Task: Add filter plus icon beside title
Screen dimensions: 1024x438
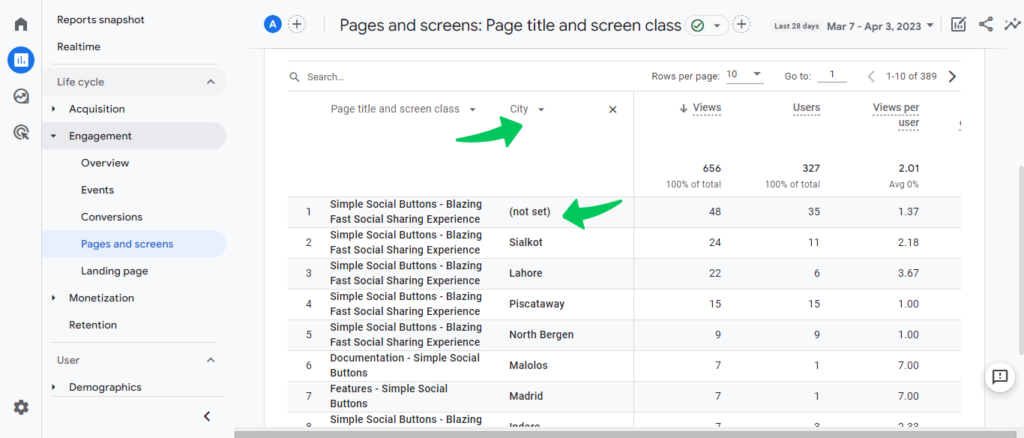Action: [741, 25]
